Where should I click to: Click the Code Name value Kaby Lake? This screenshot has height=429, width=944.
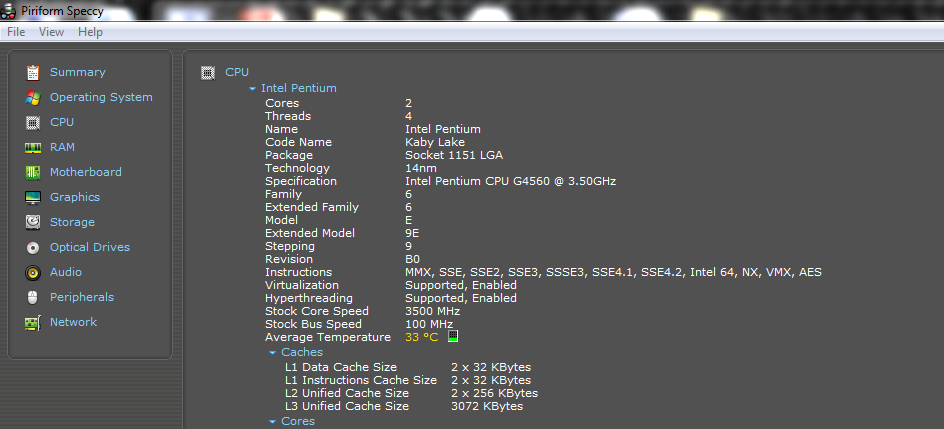tap(435, 143)
